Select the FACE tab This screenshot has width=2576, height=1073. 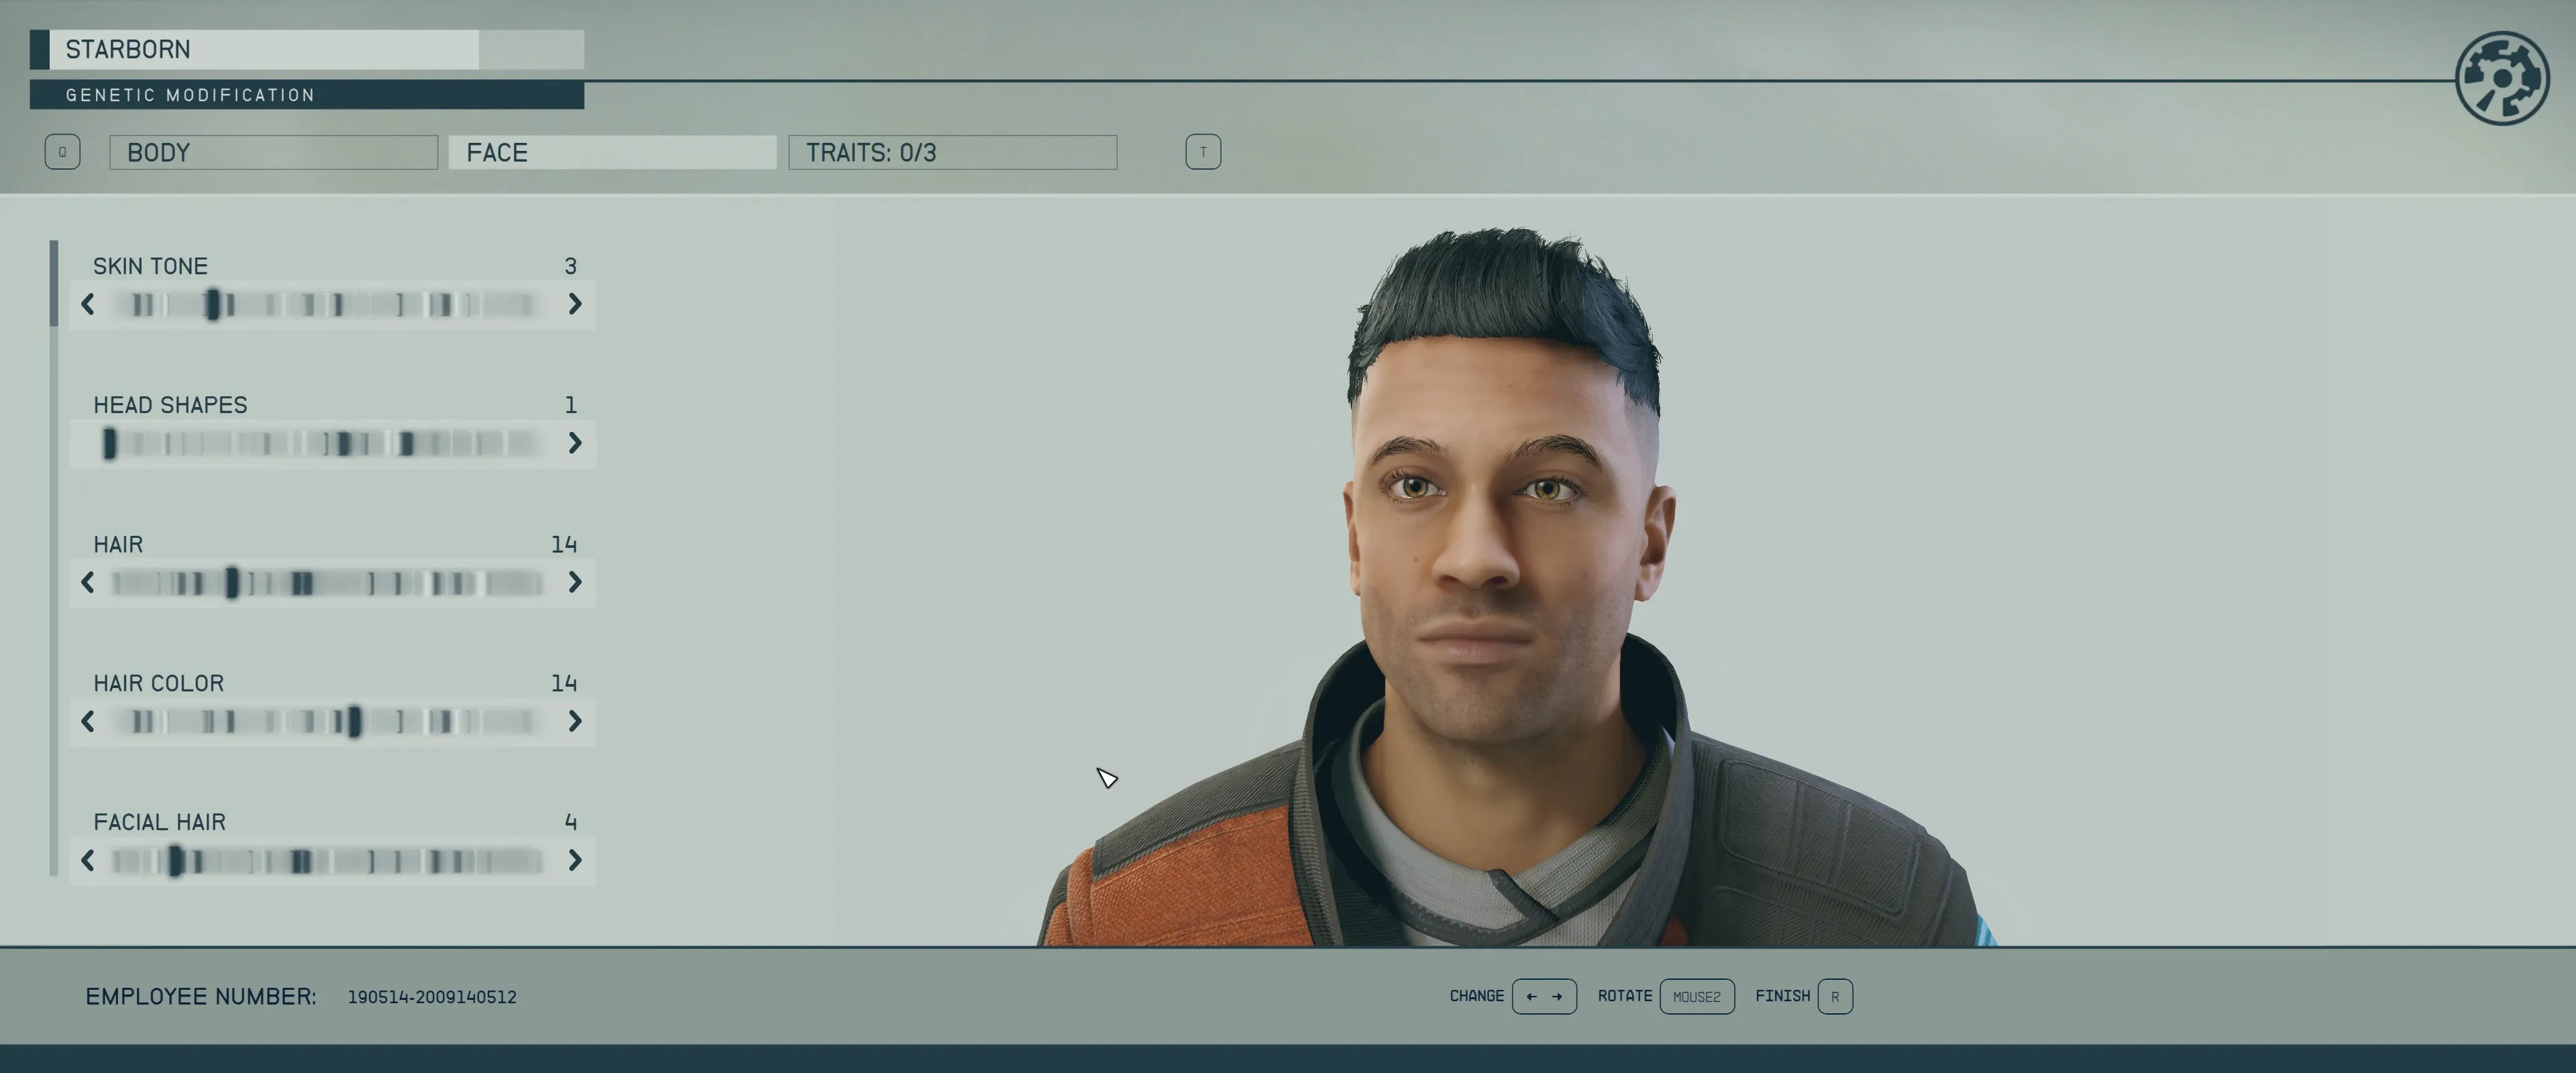[612, 152]
